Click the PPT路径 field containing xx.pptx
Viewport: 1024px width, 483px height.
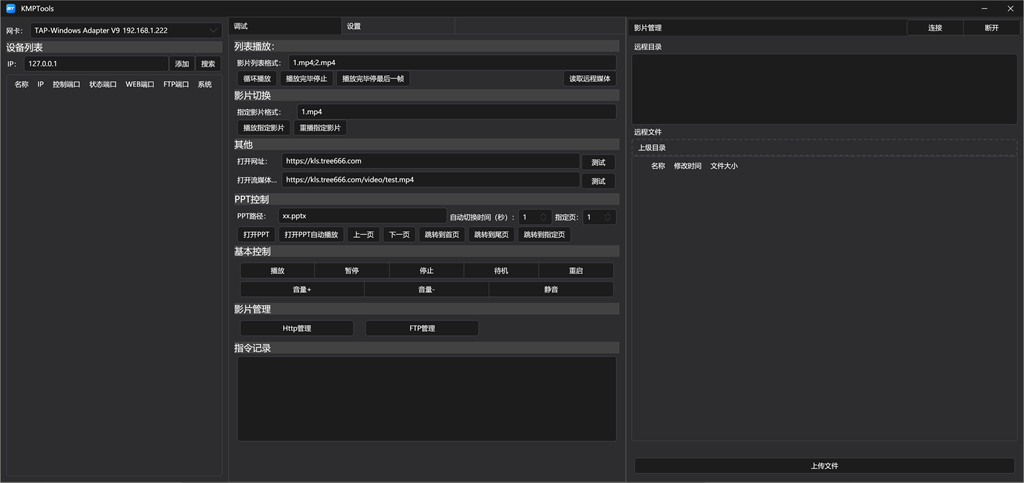click(362, 216)
